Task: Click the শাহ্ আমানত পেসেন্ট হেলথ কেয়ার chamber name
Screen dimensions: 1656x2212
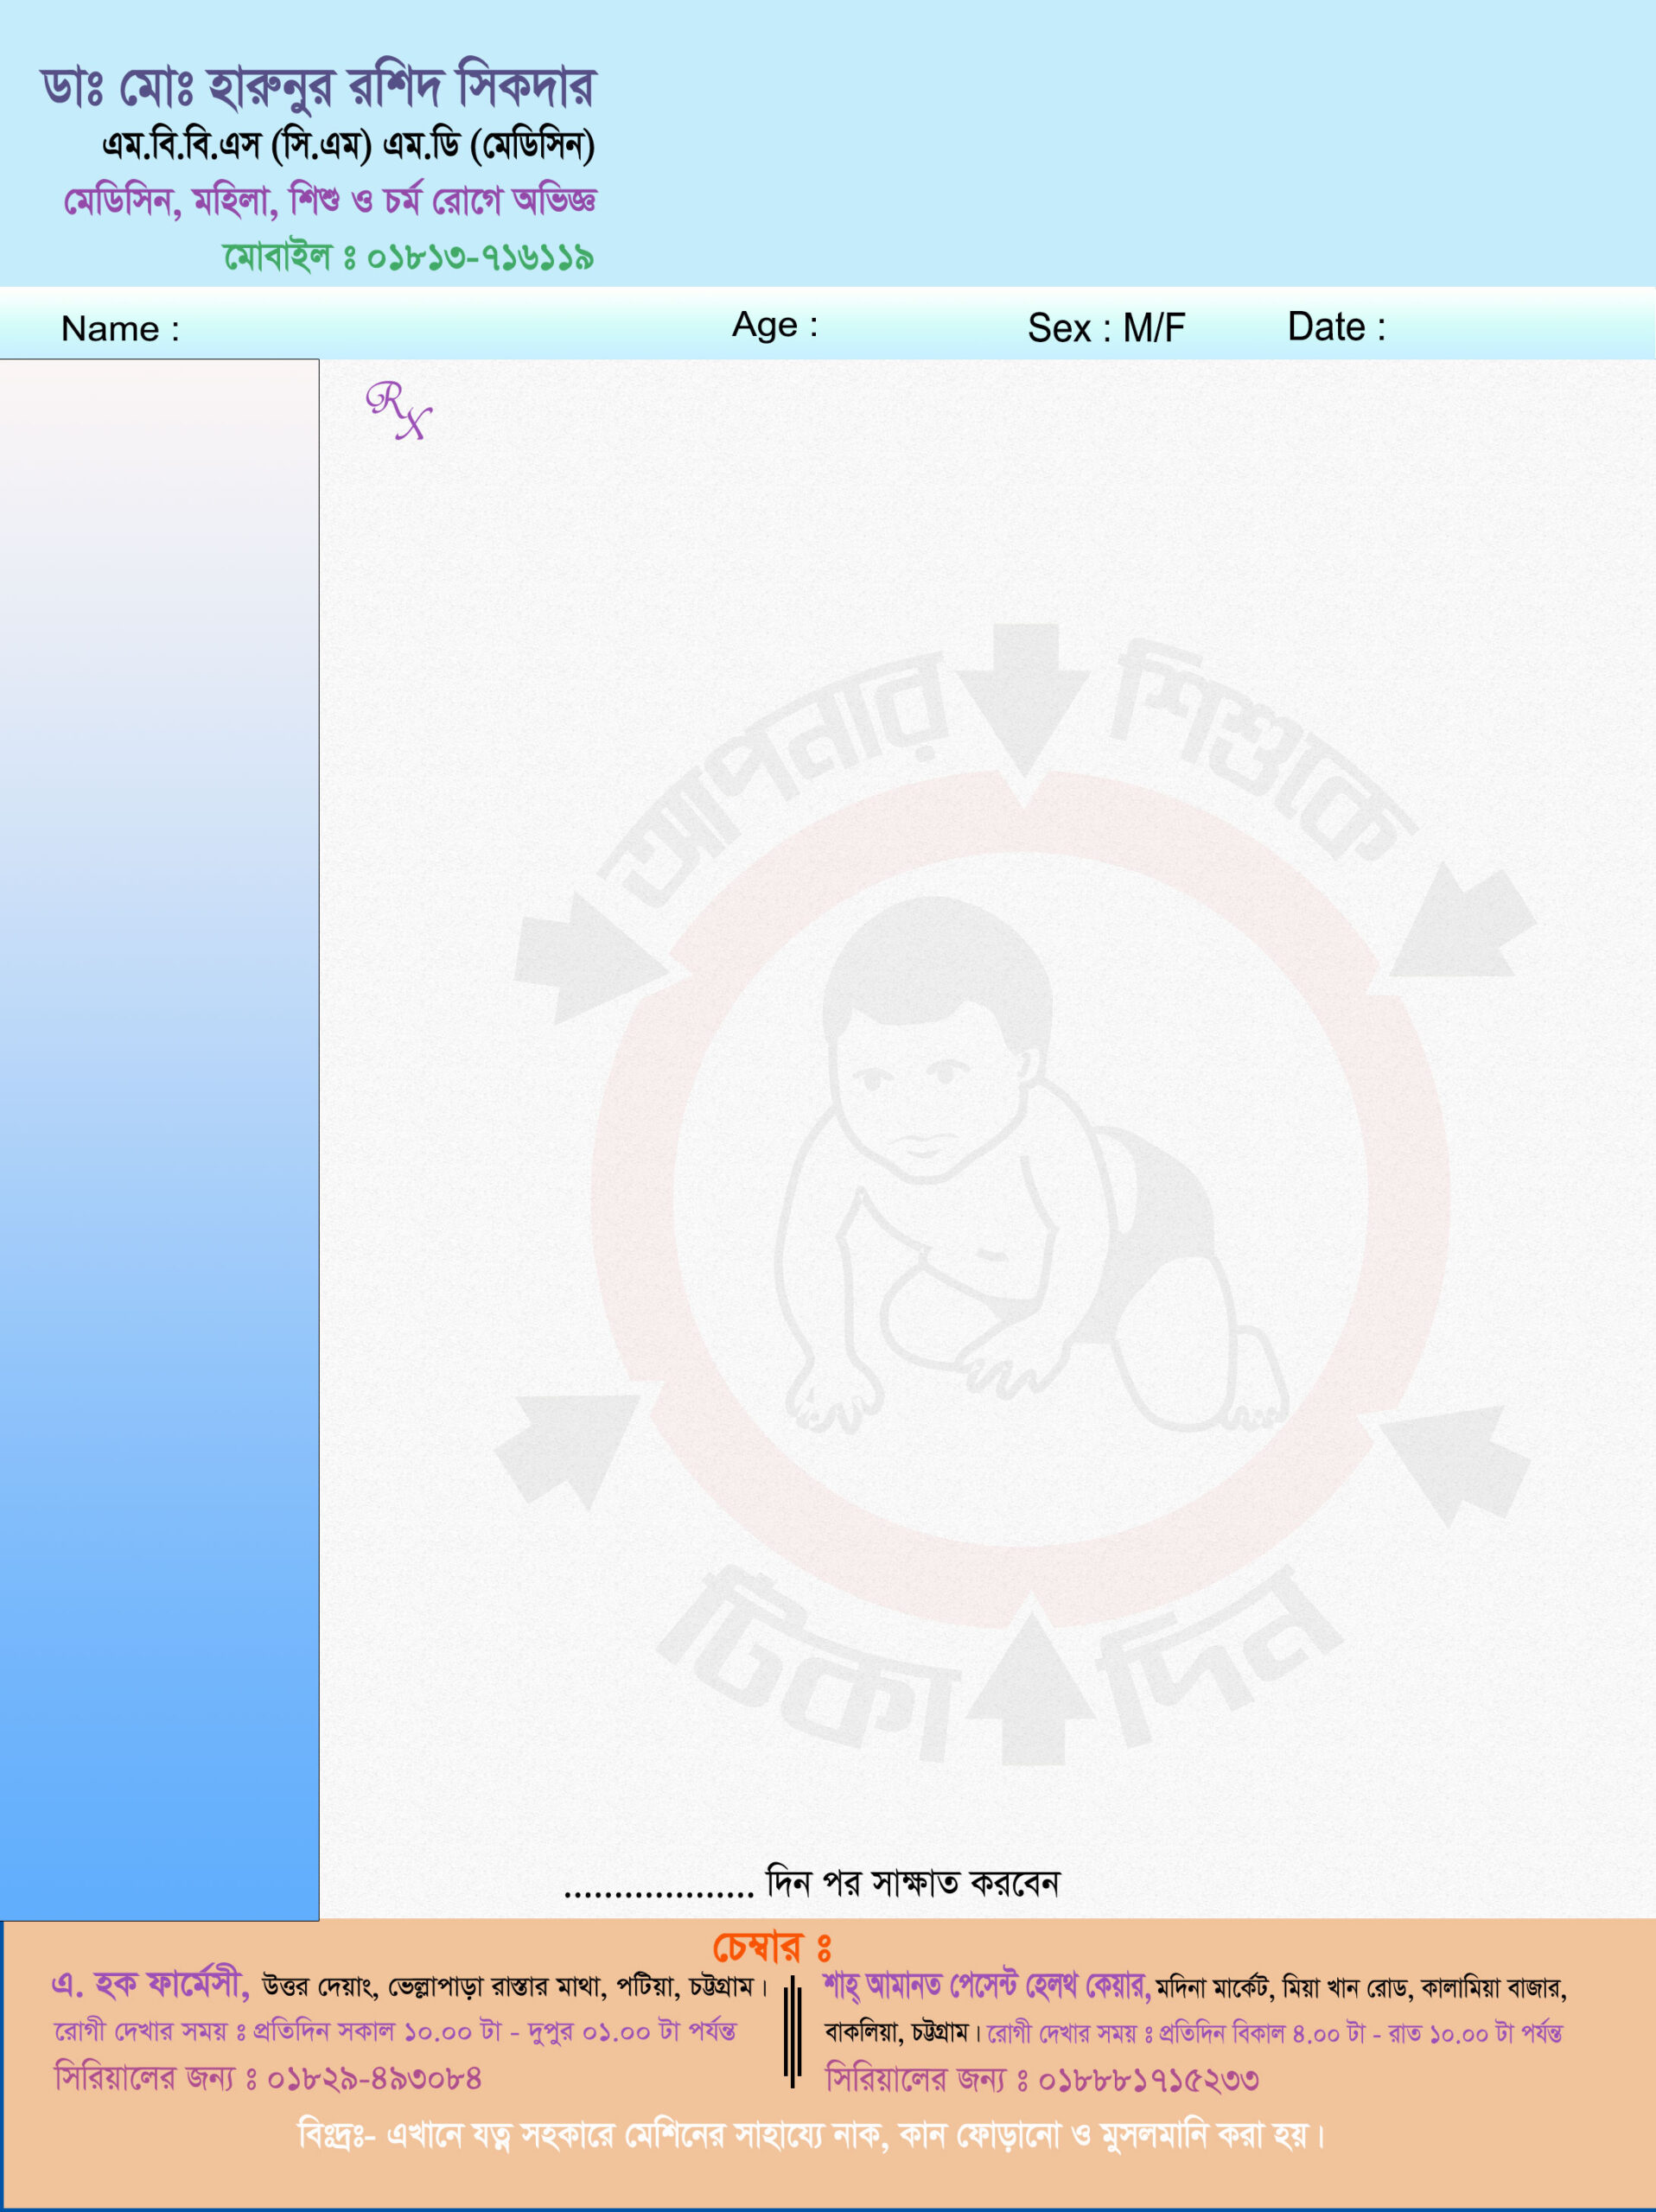Action: pyautogui.click(x=986, y=1986)
